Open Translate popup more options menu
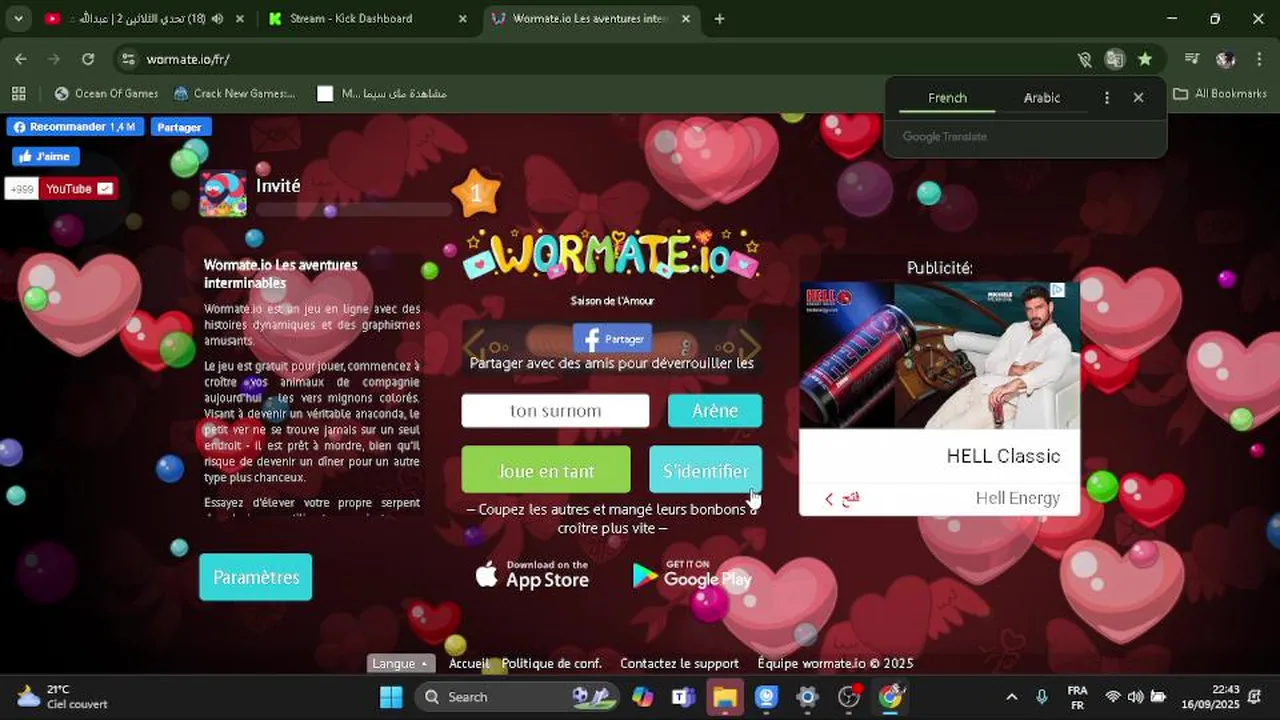The height and width of the screenshot is (720, 1280). (x=1106, y=97)
